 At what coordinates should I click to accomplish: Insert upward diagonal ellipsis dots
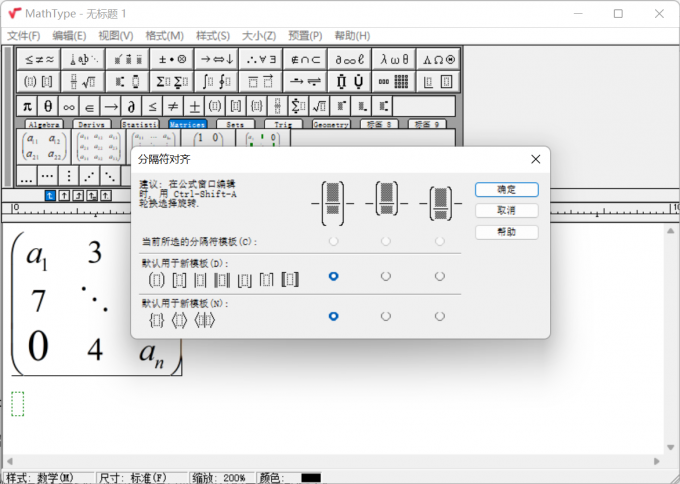89,176
